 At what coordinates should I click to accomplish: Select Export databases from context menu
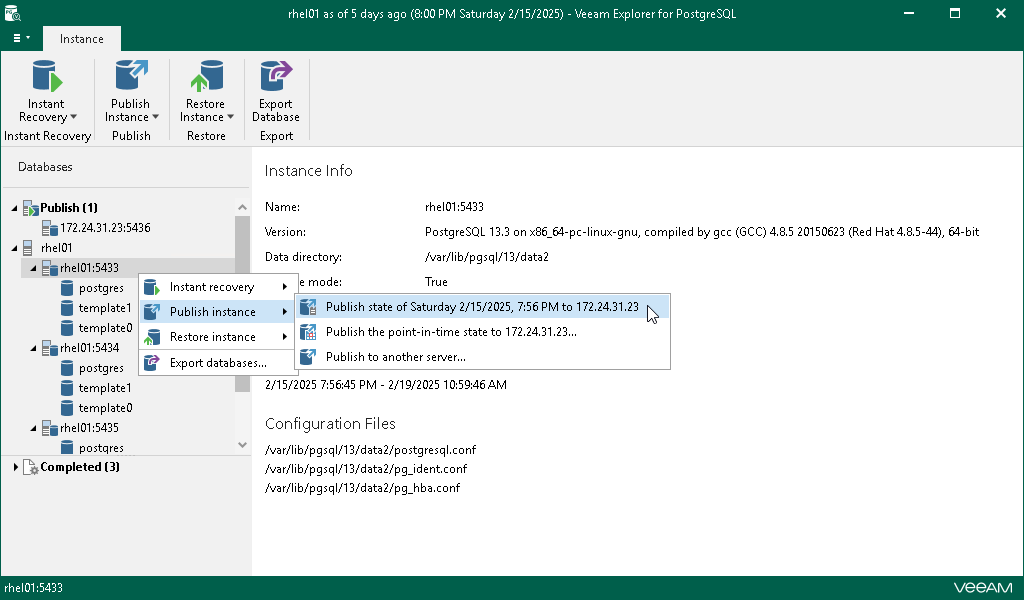(218, 363)
